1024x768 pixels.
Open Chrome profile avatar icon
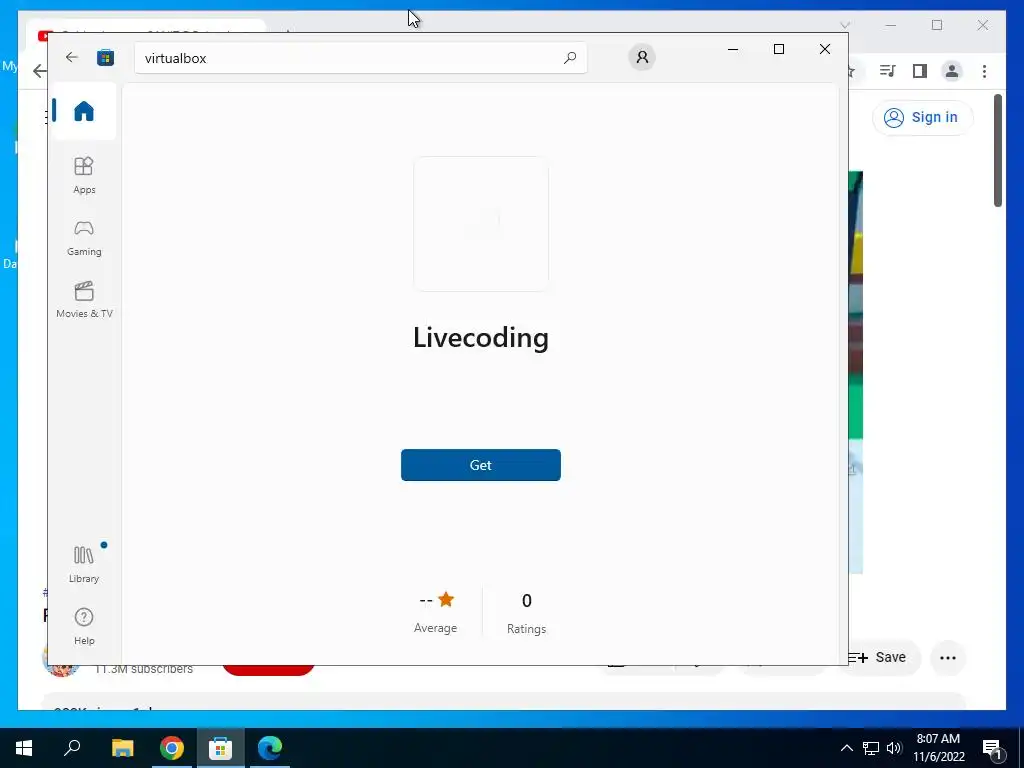point(952,71)
